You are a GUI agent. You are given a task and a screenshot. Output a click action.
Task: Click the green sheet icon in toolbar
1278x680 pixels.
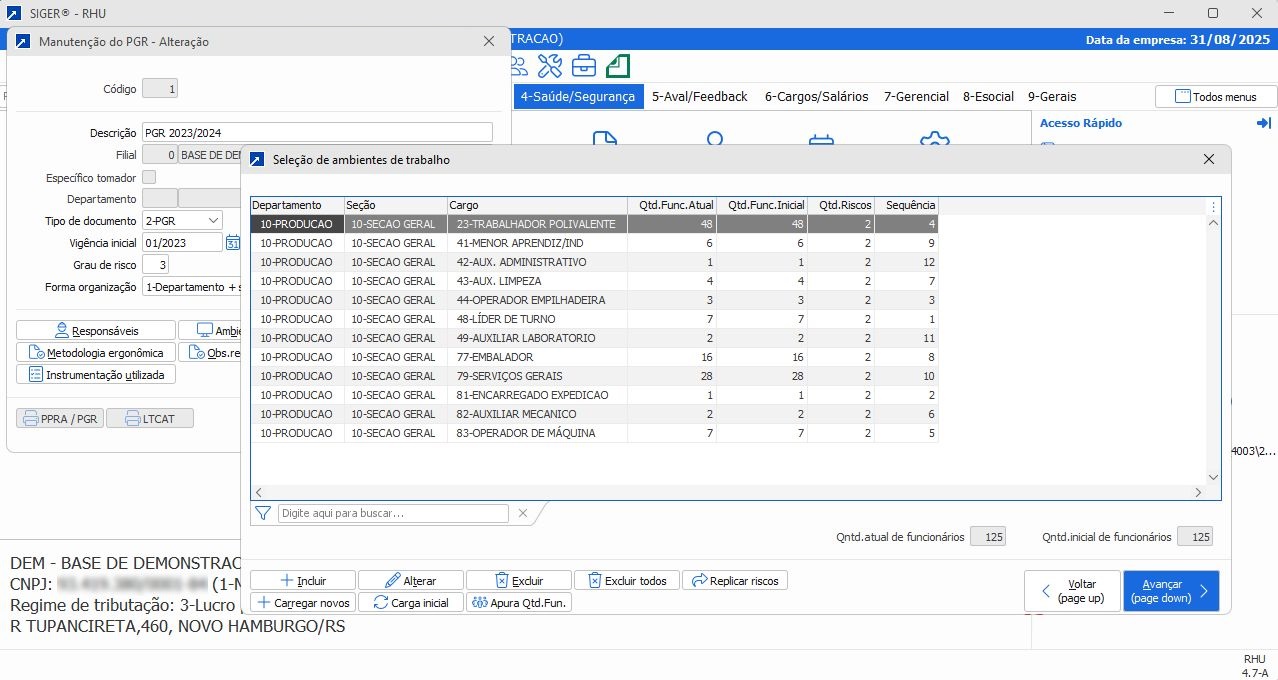[618, 66]
